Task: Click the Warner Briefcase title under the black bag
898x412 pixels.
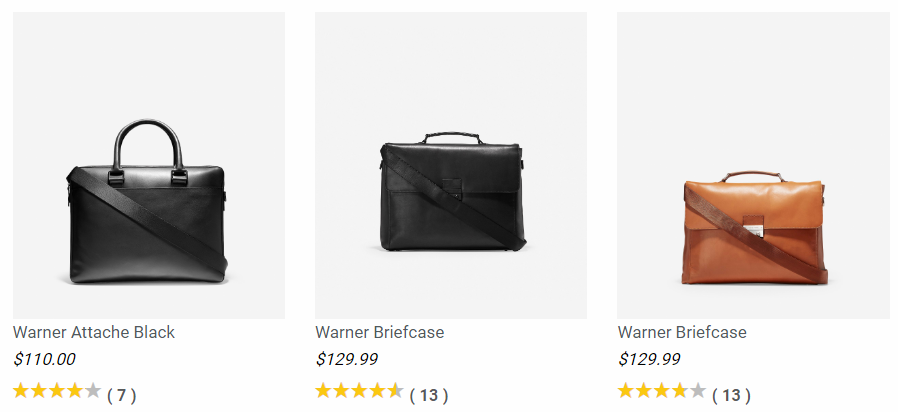Action: point(380,332)
